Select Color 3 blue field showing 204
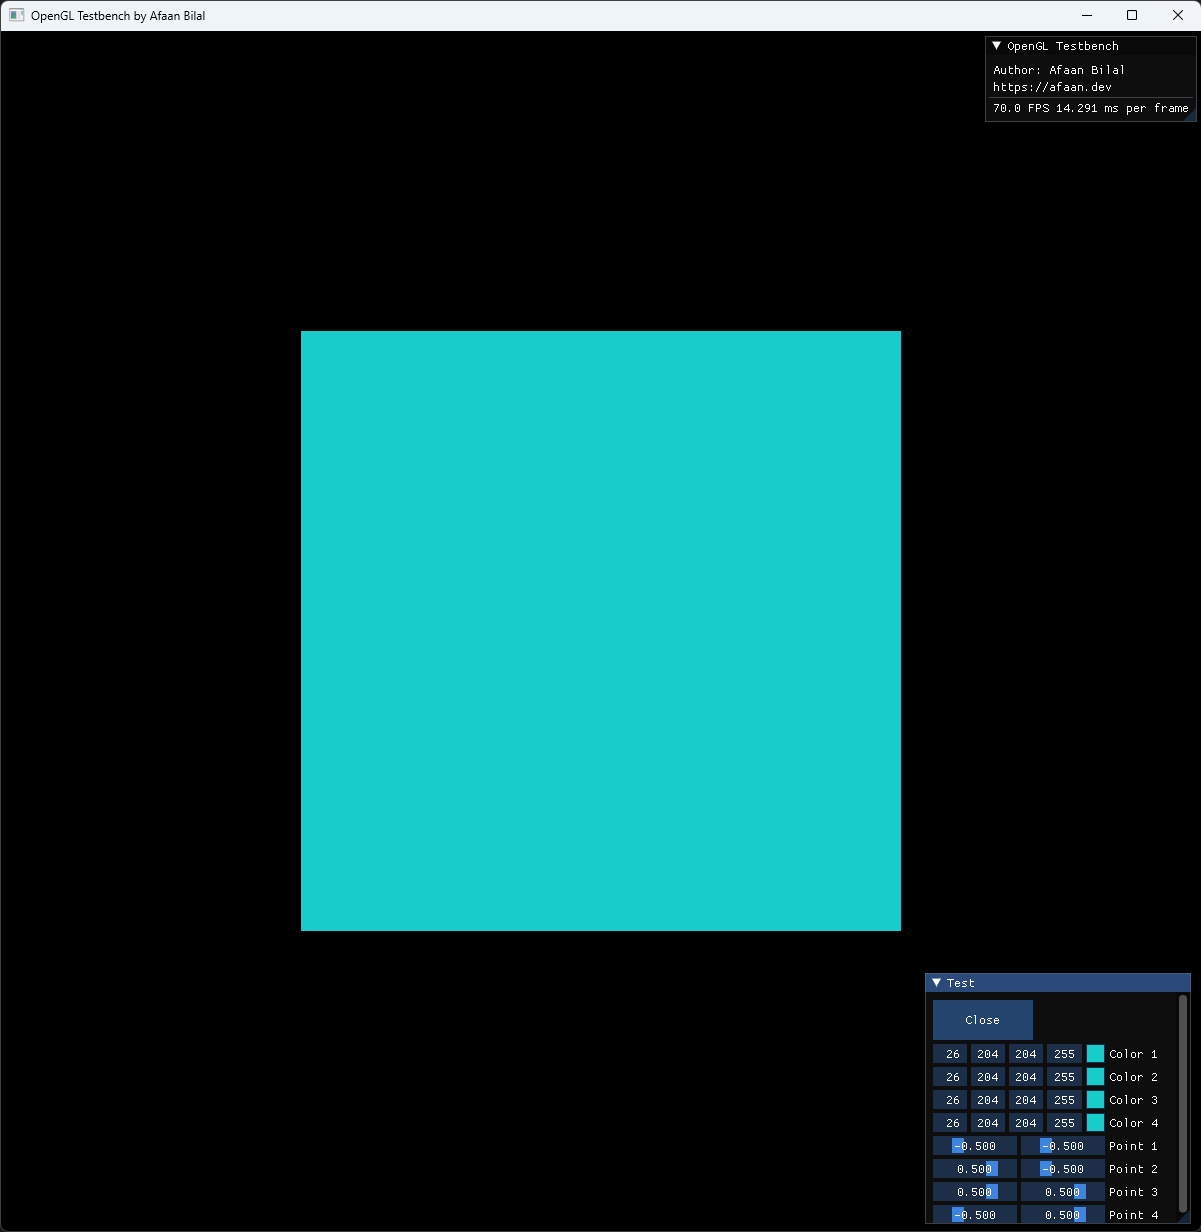The height and width of the screenshot is (1232, 1201). (1026, 1100)
